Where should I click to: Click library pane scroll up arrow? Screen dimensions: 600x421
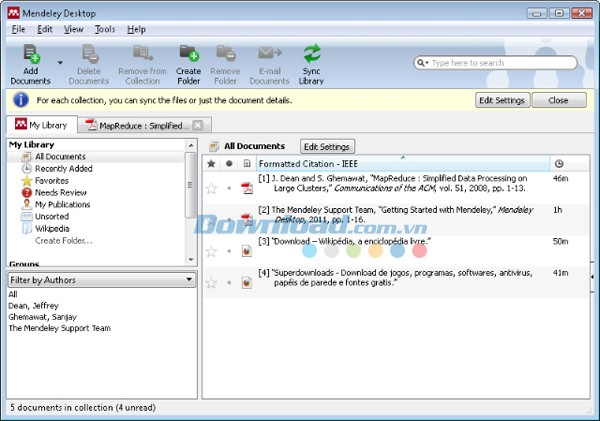click(x=191, y=145)
